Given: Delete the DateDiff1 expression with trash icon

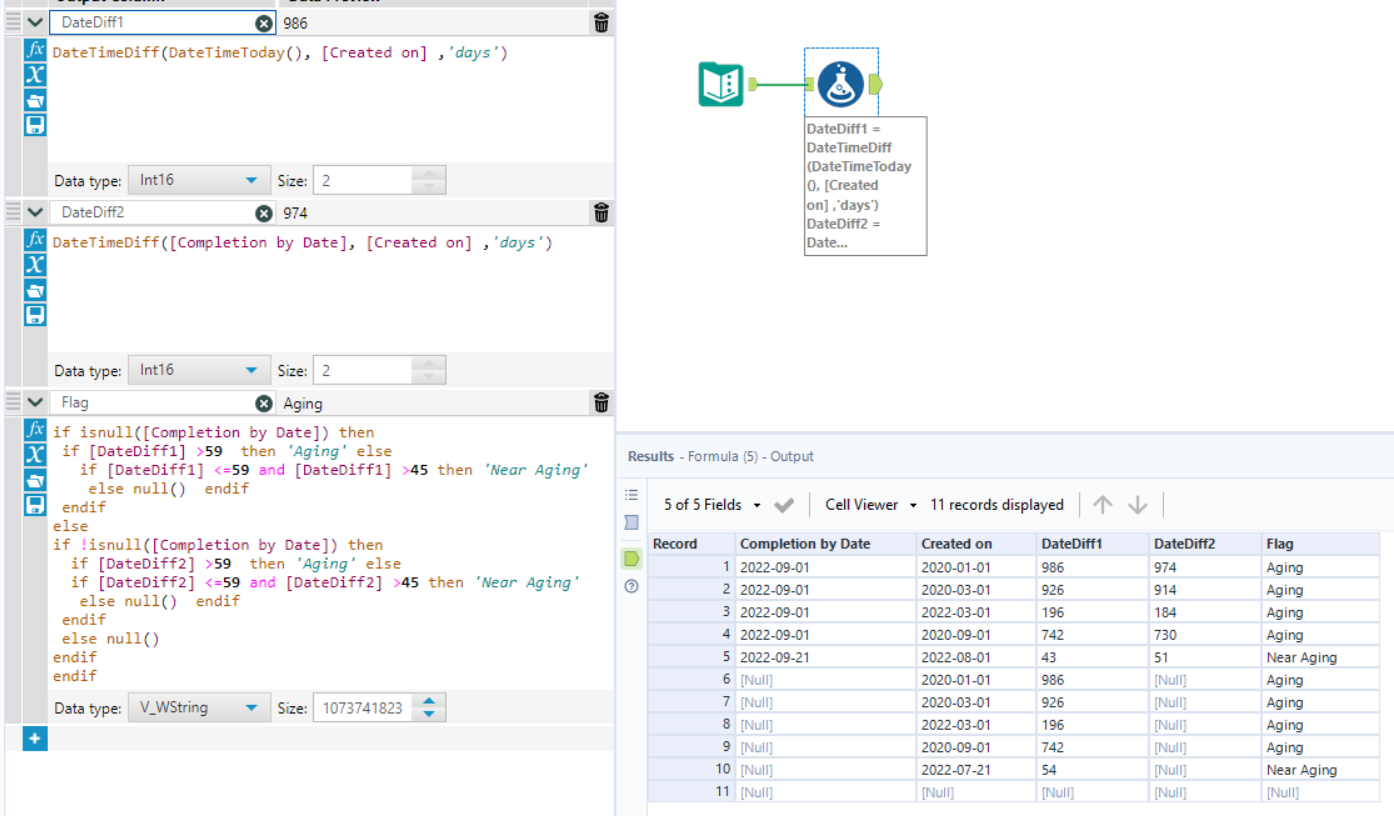Looking at the screenshot, I should tap(601, 23).
